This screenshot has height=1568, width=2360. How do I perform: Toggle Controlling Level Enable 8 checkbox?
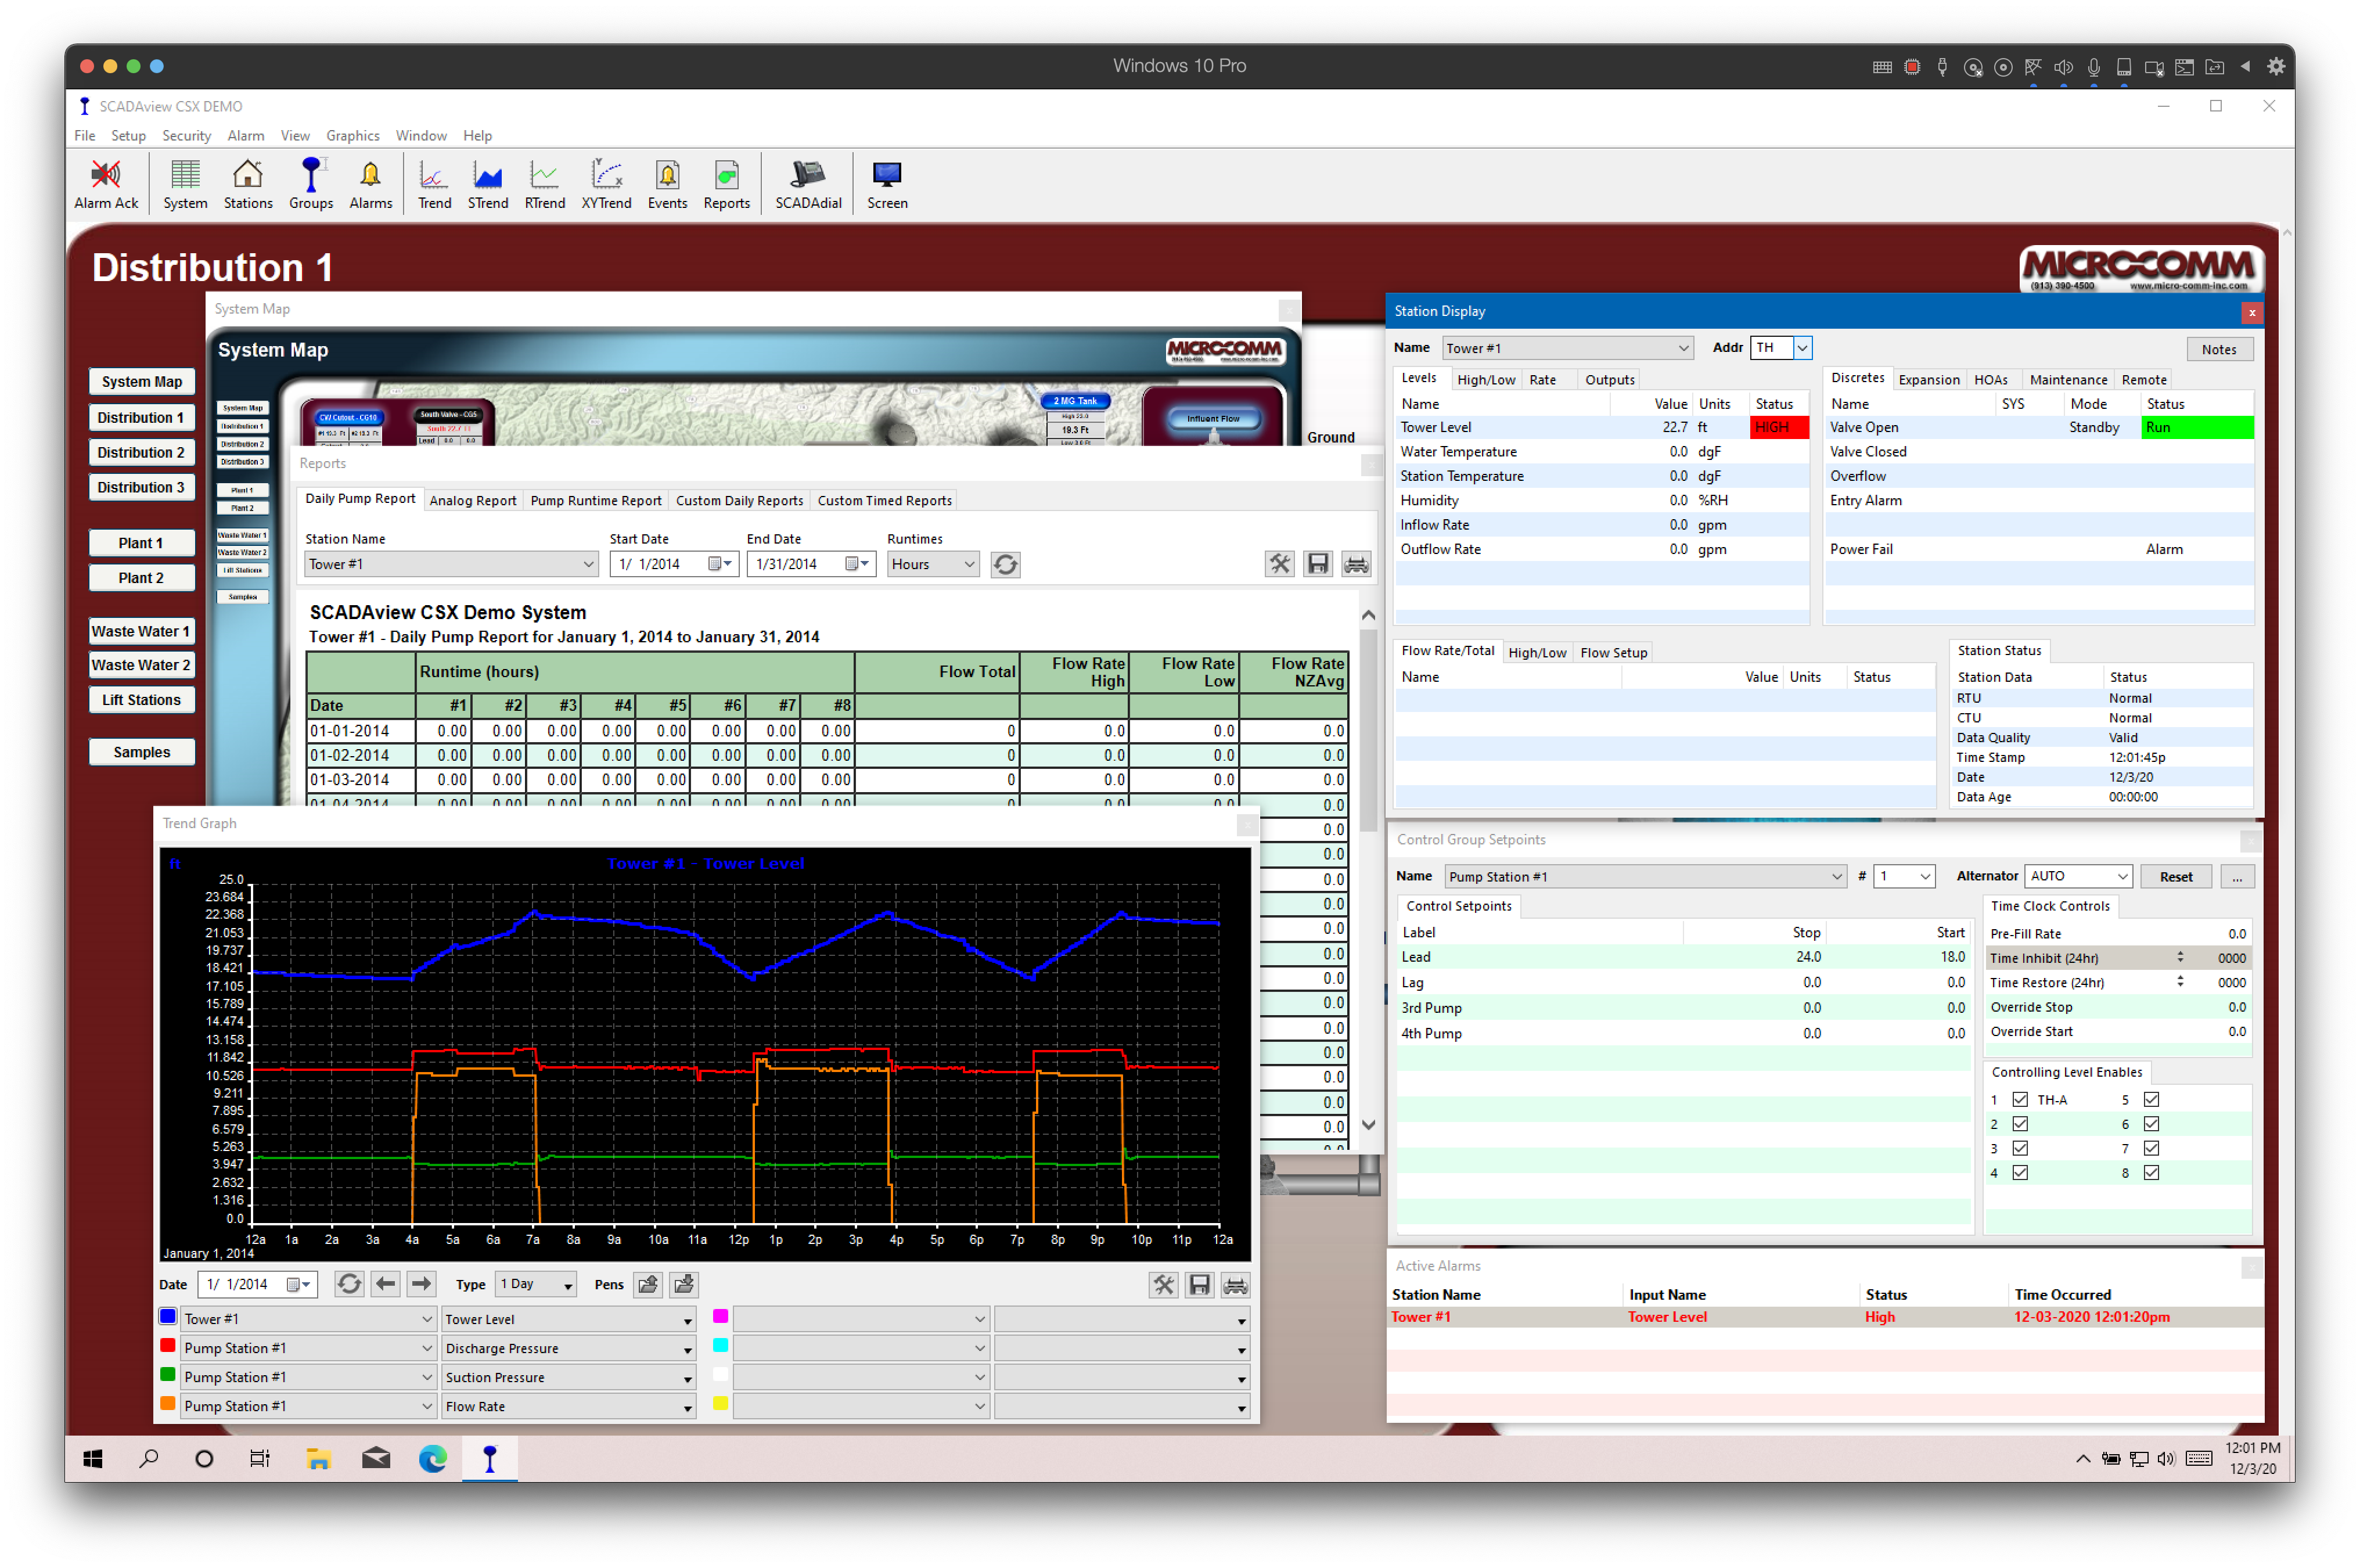2151,1172
